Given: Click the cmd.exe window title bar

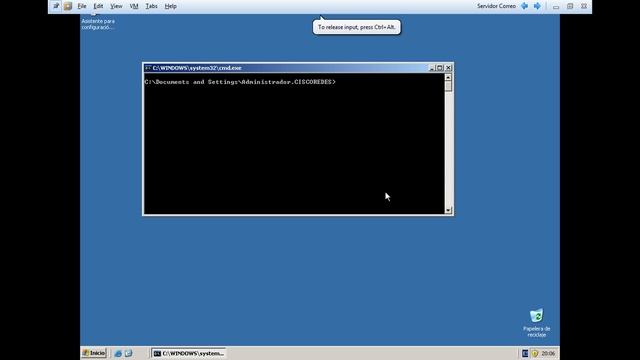Looking at the screenshot, I should click(x=286, y=68).
